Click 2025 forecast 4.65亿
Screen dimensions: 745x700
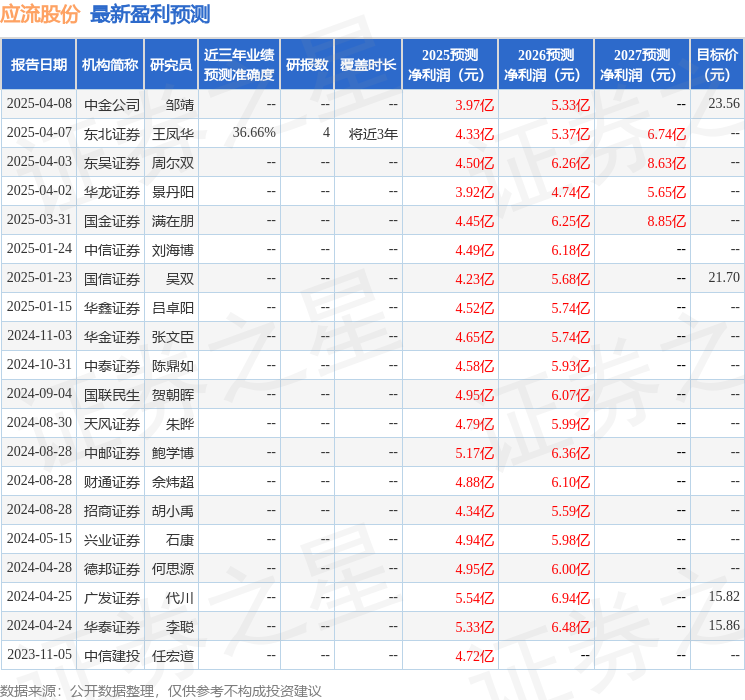click(475, 336)
